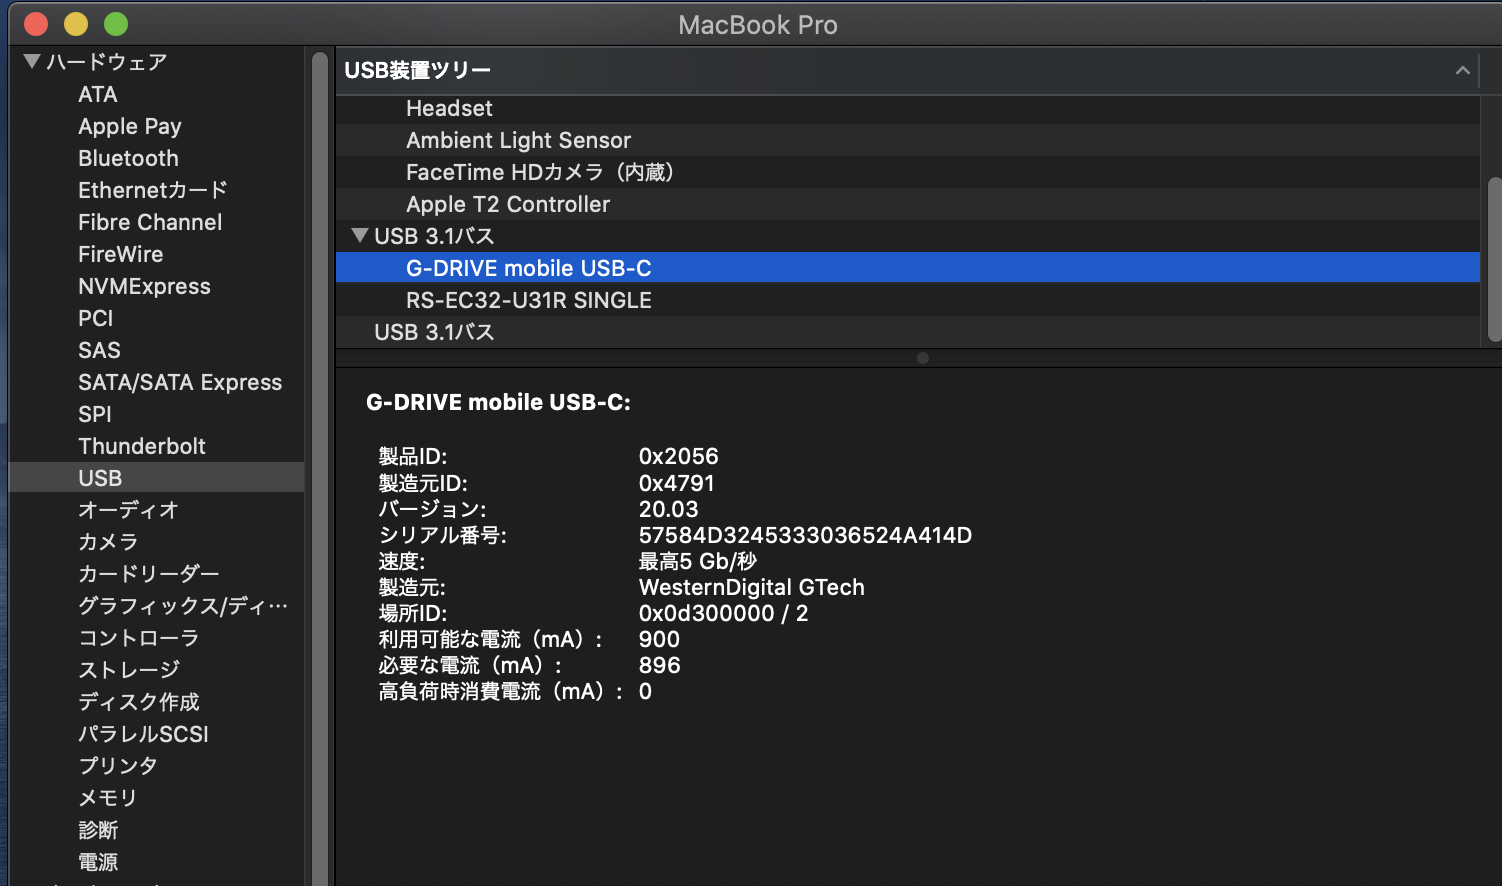The height and width of the screenshot is (886, 1502).
Task: Open the Ethernetカード section
Action: click(x=153, y=190)
